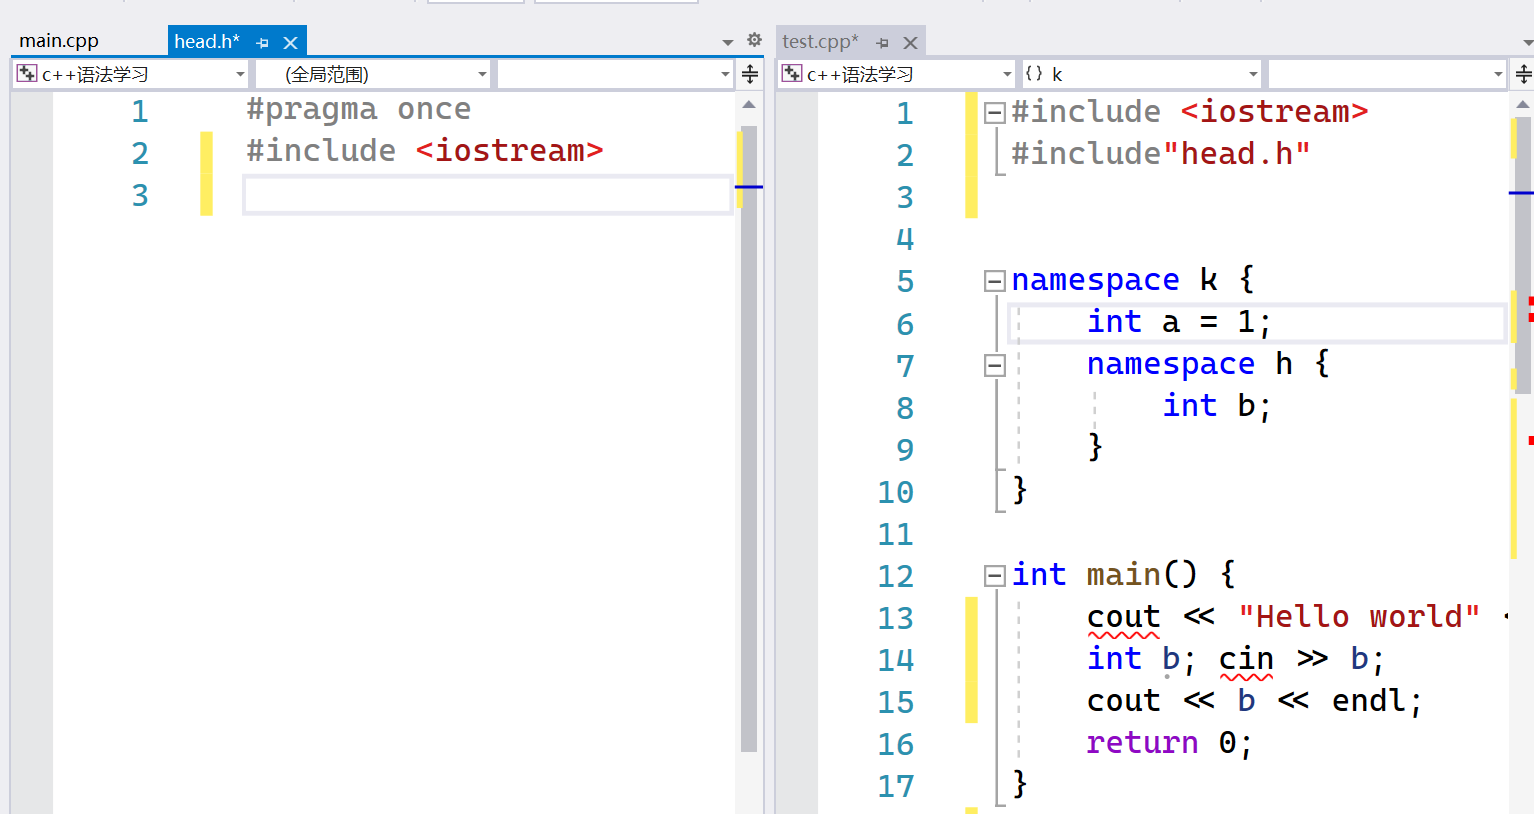Screen dimensions: 1534x814
Task: Click the underlined 'cin' on line 14
Action: (x=1246, y=659)
